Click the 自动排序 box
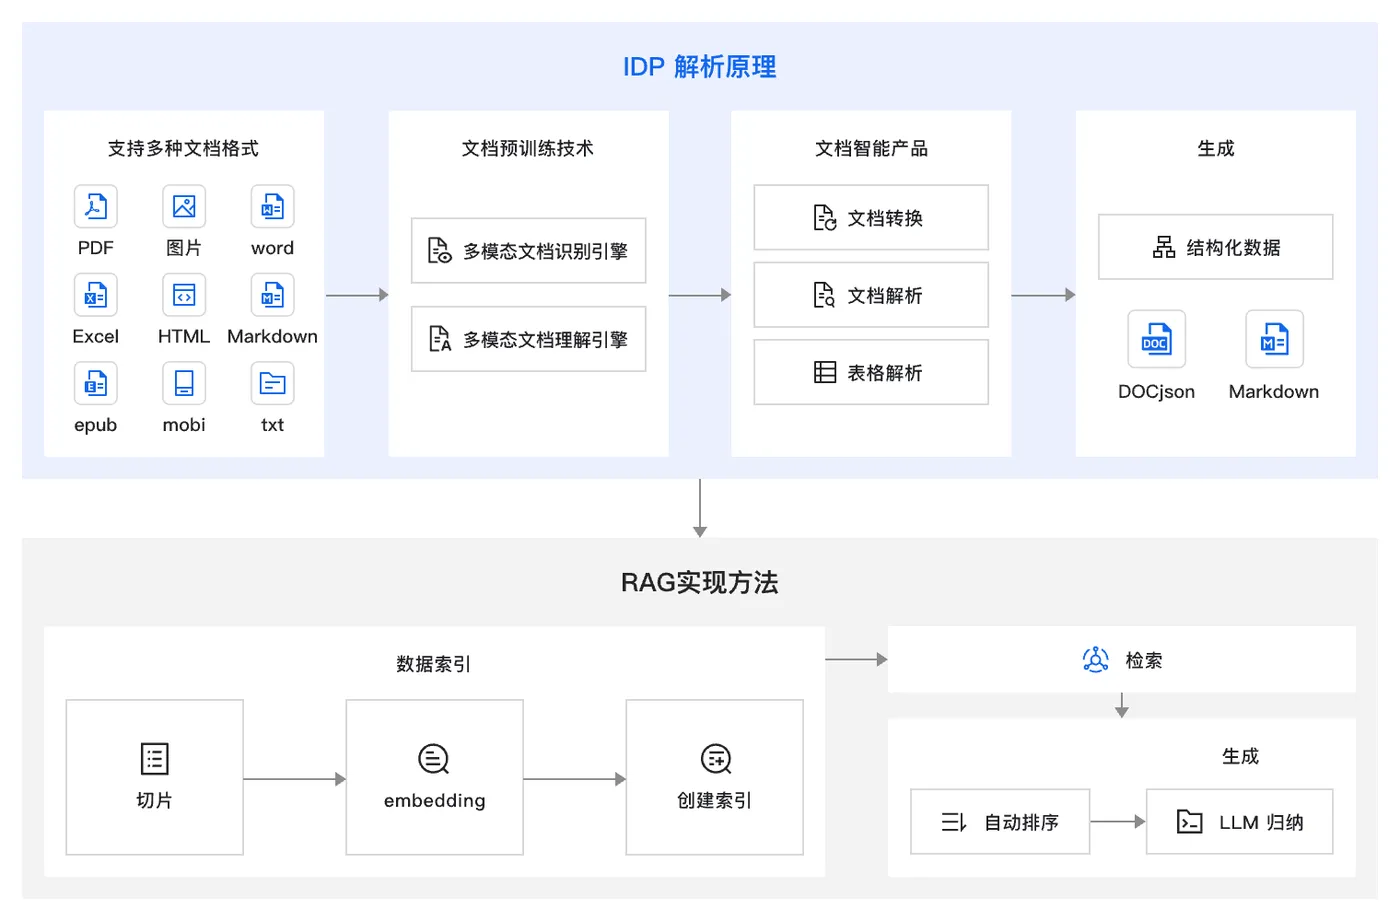 pyautogui.click(x=1000, y=822)
